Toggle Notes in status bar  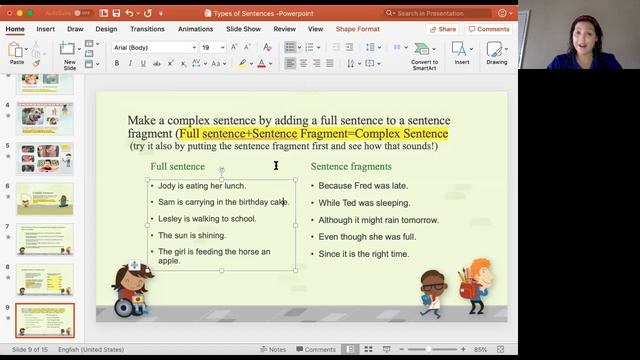tap(273, 349)
